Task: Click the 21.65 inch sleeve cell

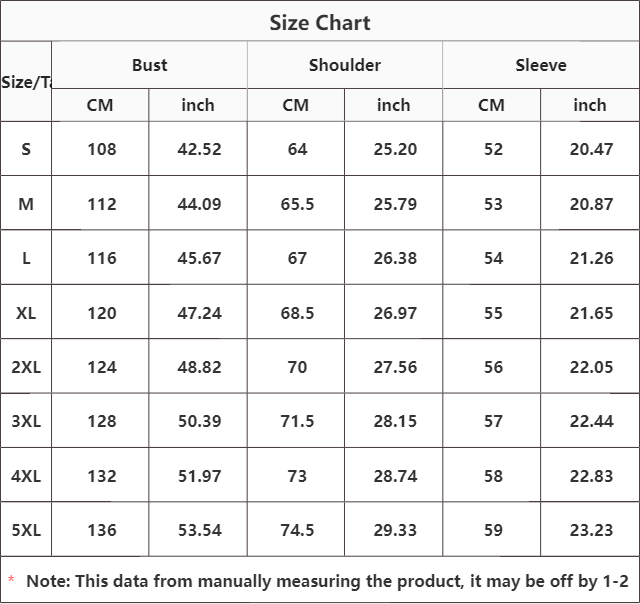Action: [591, 313]
